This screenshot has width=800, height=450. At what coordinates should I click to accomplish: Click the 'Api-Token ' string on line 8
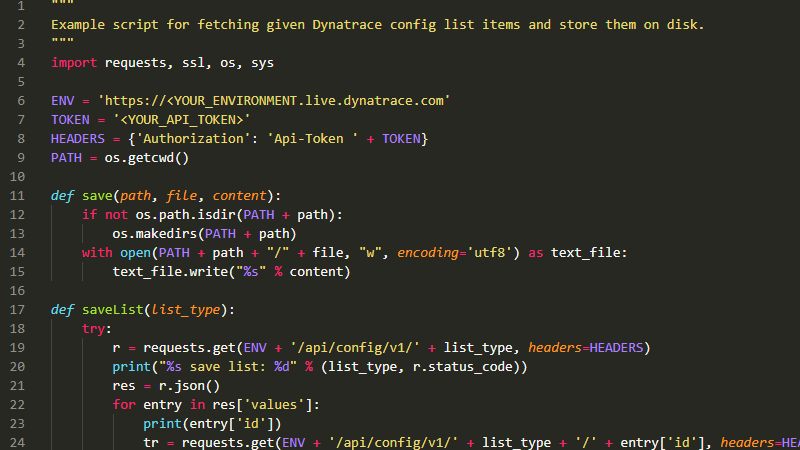click(x=312, y=139)
